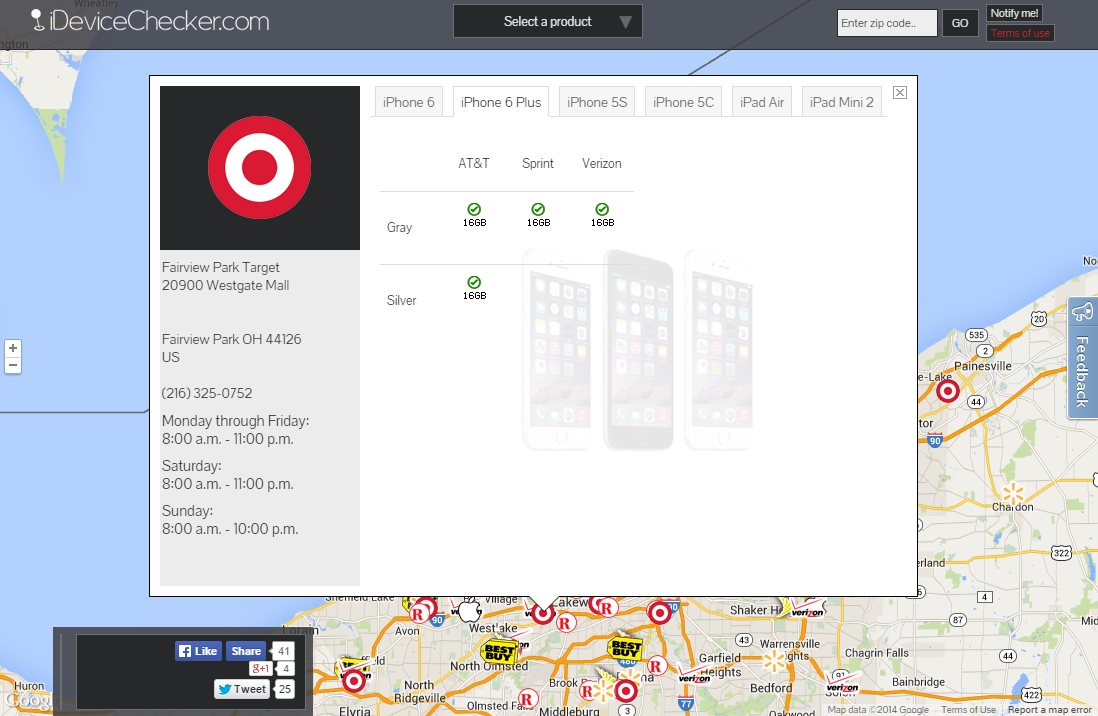
Task: Open the iPad Air tab
Action: [x=762, y=102]
